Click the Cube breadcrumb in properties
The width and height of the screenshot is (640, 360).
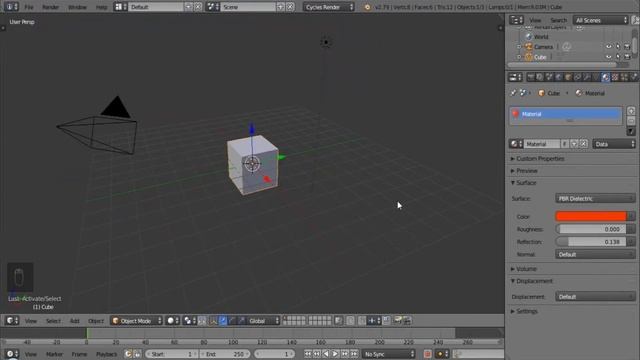pos(549,93)
